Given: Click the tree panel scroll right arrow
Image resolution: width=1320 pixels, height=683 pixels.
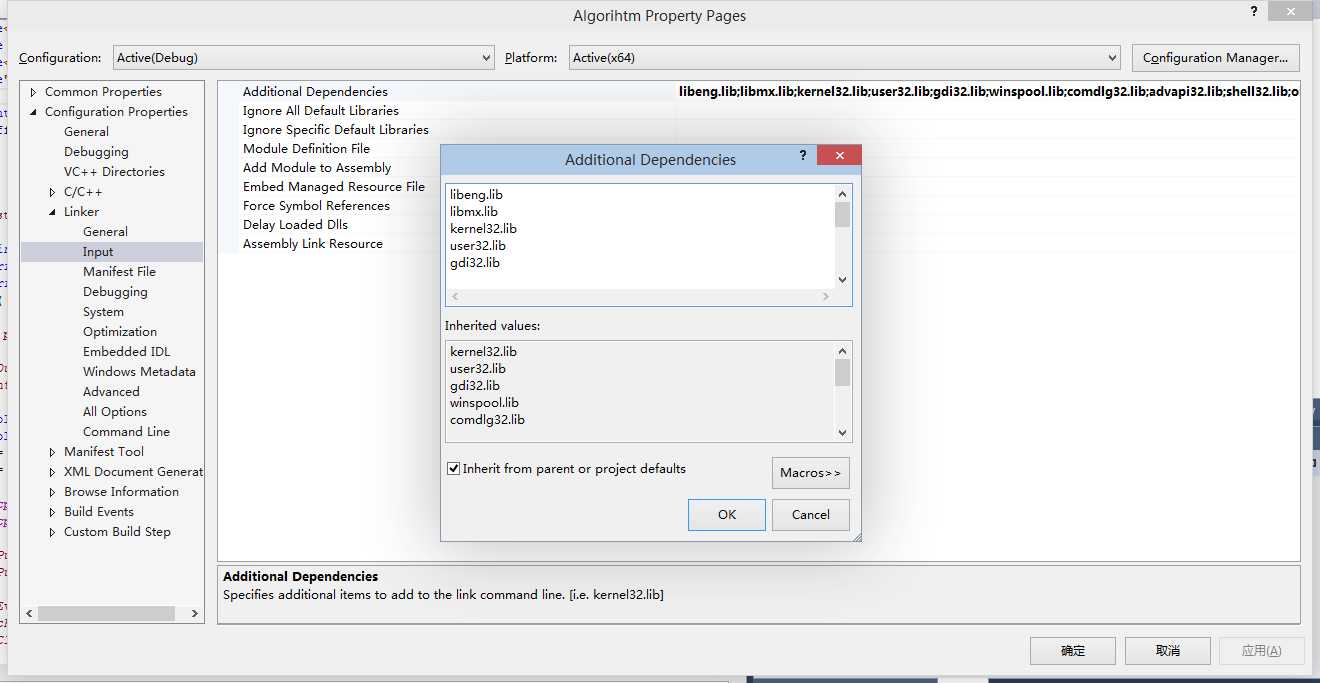Looking at the screenshot, I should (x=195, y=613).
